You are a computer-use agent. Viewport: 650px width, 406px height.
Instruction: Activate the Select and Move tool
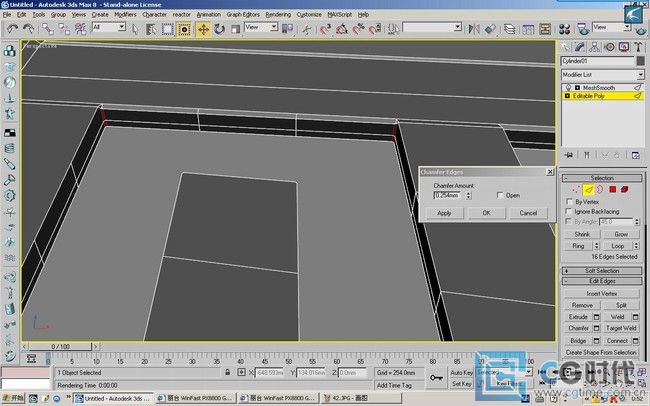[x=204, y=29]
